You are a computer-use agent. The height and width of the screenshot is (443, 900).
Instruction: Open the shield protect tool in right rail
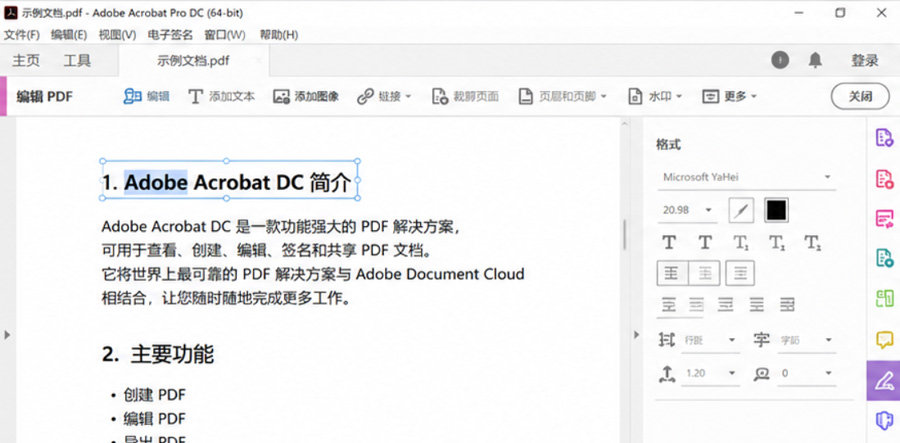(x=884, y=421)
